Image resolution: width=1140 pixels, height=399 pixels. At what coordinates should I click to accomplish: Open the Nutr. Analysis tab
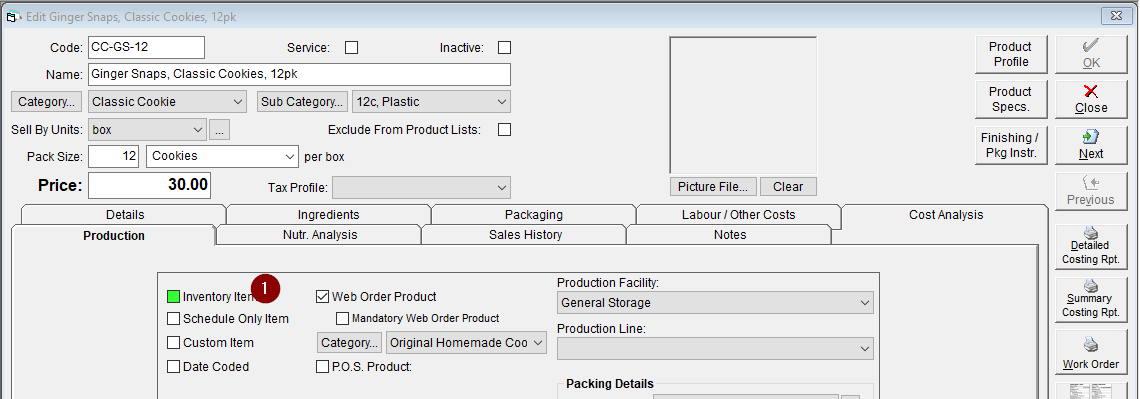320,235
